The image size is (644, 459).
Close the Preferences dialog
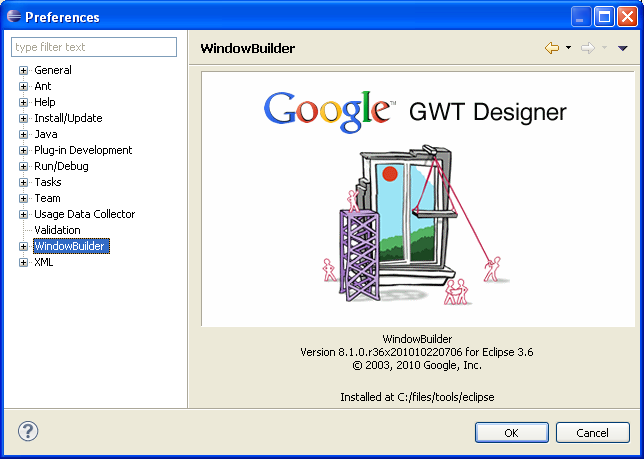[628, 17]
